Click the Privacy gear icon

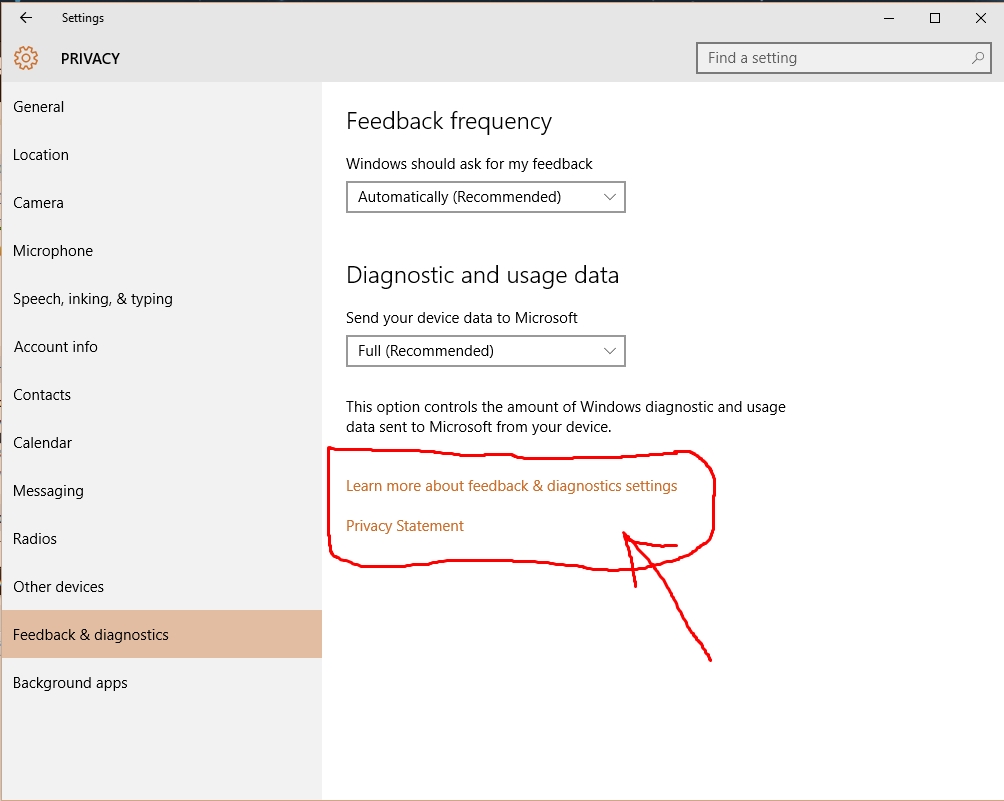26,58
